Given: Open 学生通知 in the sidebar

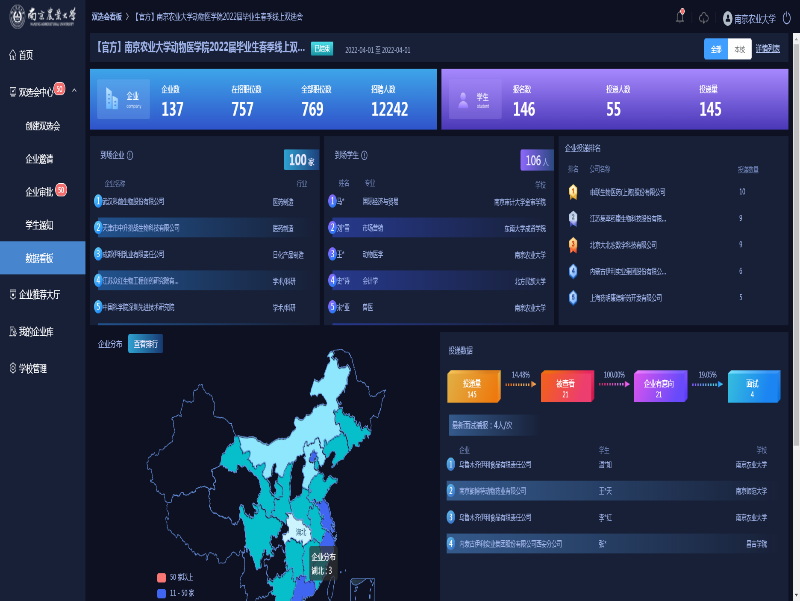Looking at the screenshot, I should coord(40,224).
